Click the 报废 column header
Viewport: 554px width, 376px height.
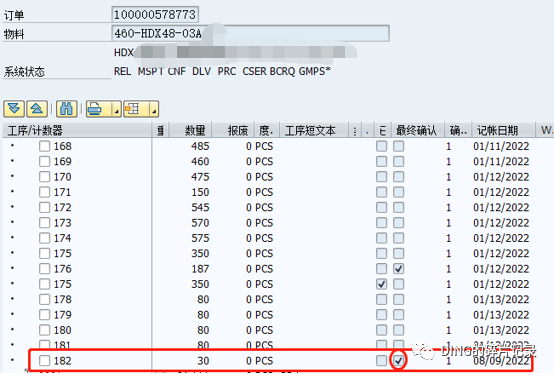click(x=233, y=130)
